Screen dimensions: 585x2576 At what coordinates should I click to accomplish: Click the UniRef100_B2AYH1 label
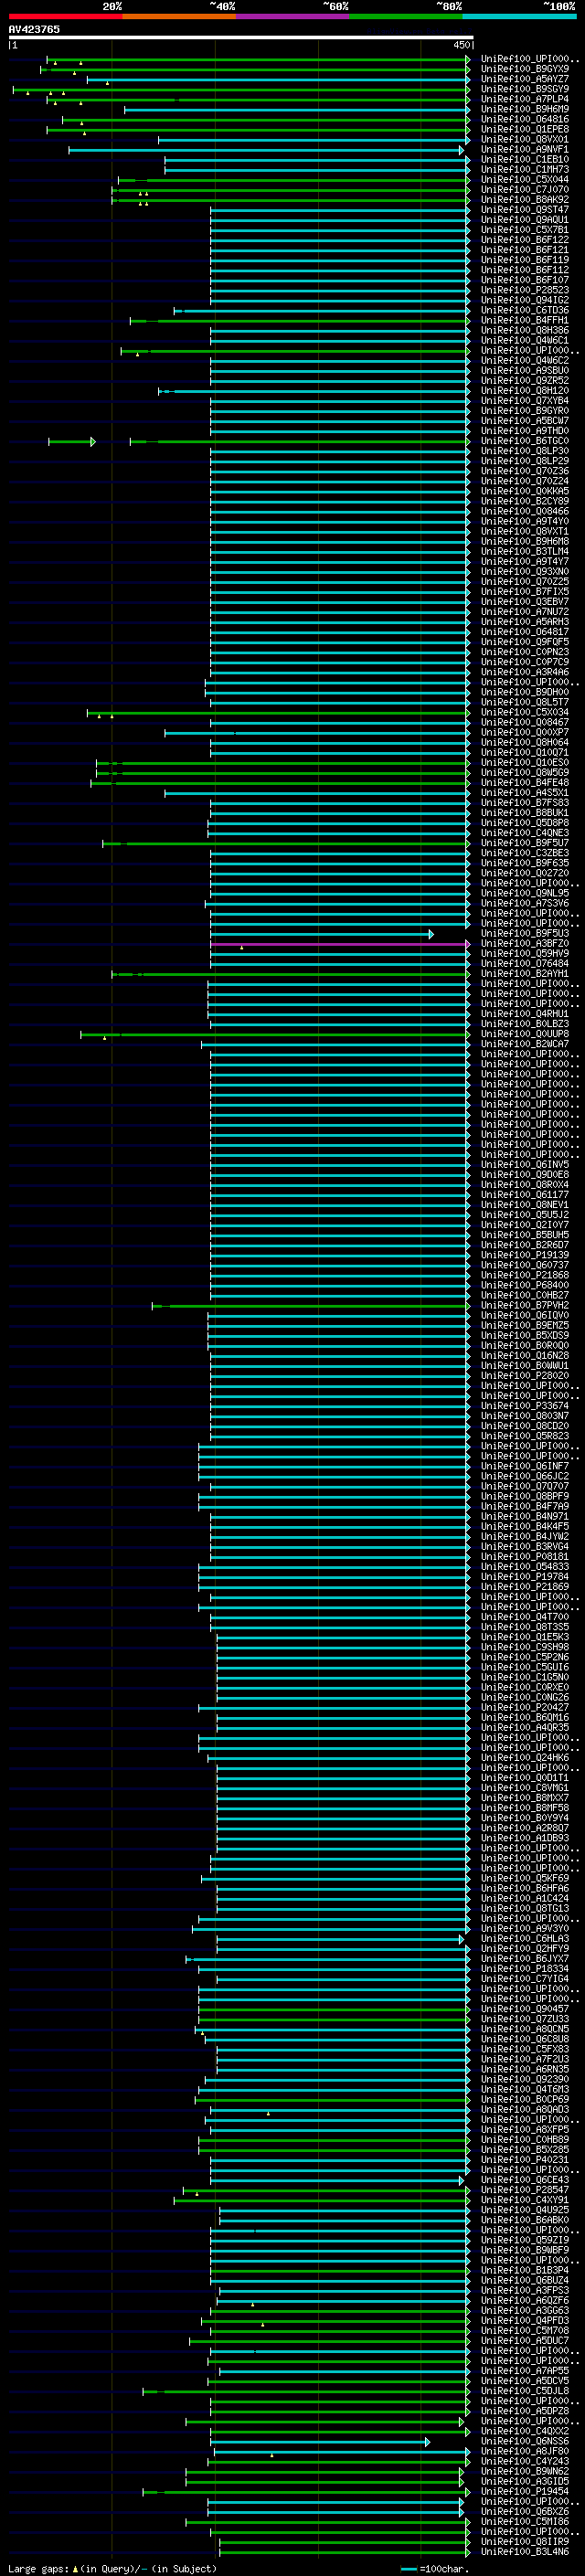click(525, 973)
